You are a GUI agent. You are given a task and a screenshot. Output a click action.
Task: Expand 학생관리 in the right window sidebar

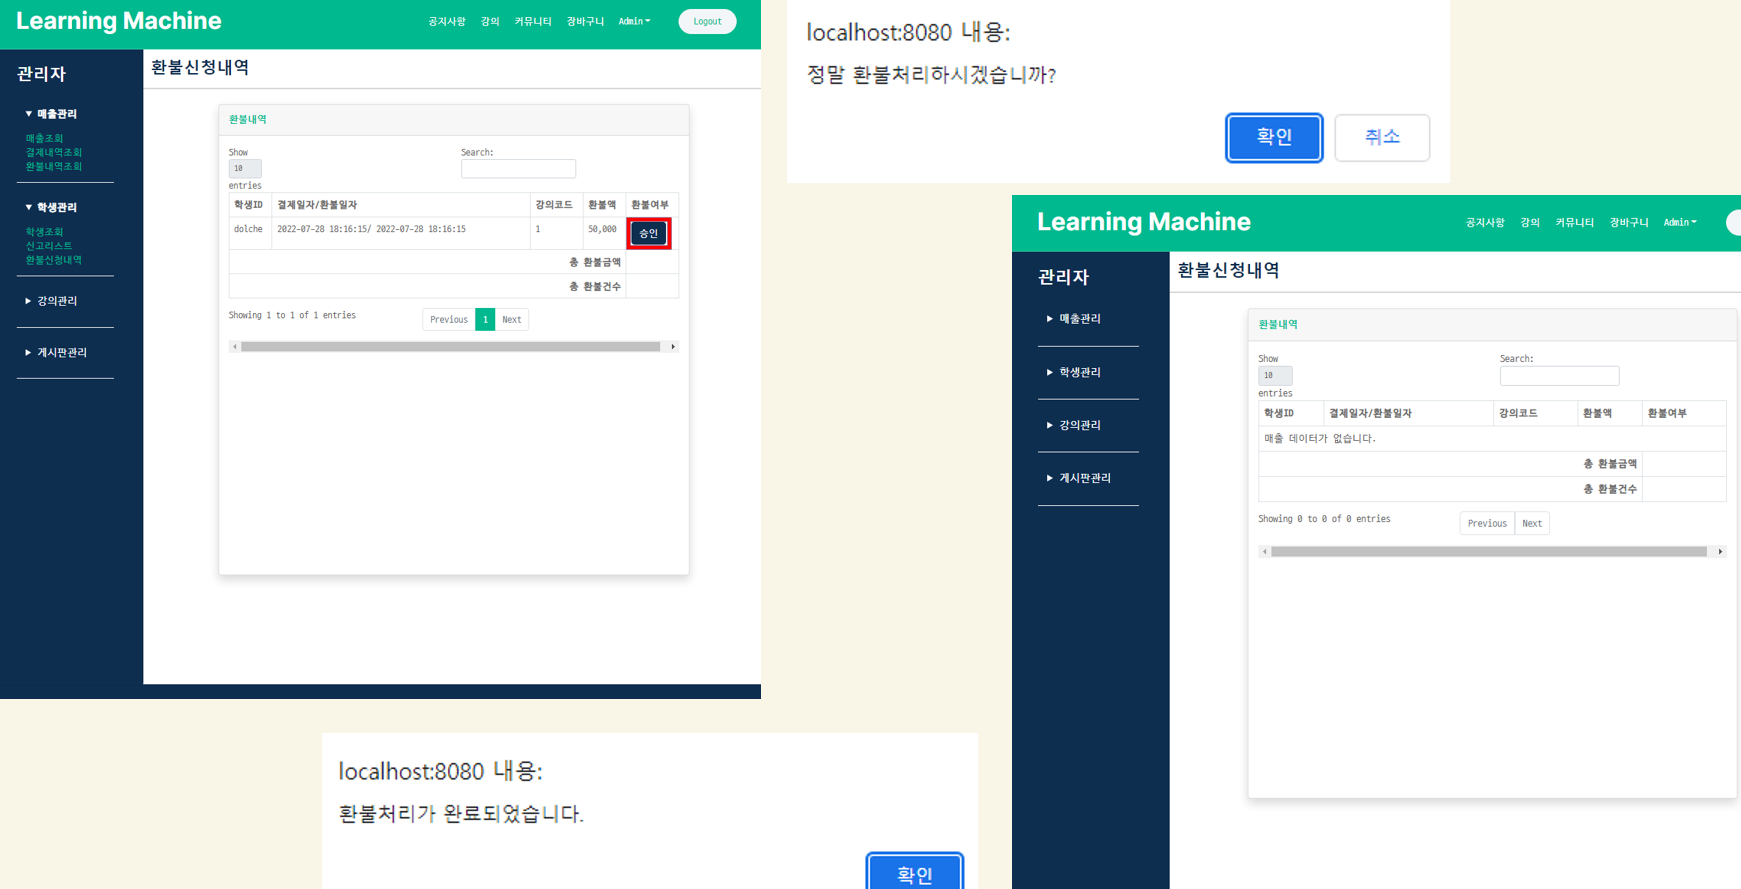pyautogui.click(x=1073, y=372)
